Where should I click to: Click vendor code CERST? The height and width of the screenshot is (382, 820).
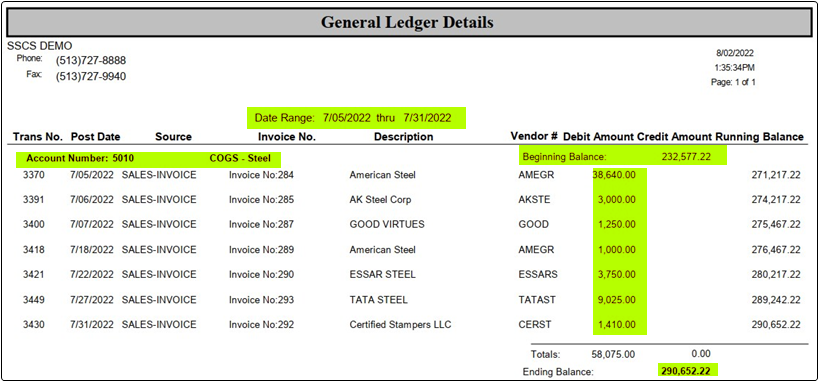(x=534, y=324)
